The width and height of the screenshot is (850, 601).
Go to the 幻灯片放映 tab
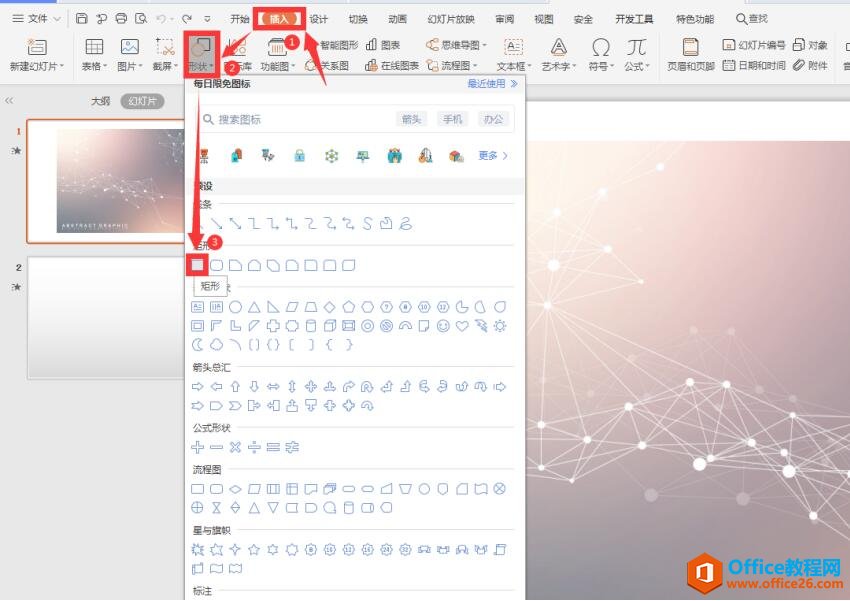pos(451,19)
